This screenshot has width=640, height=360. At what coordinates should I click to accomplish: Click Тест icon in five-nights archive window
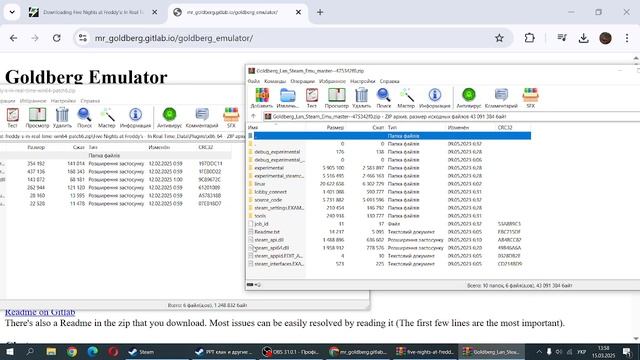click(x=13, y=118)
